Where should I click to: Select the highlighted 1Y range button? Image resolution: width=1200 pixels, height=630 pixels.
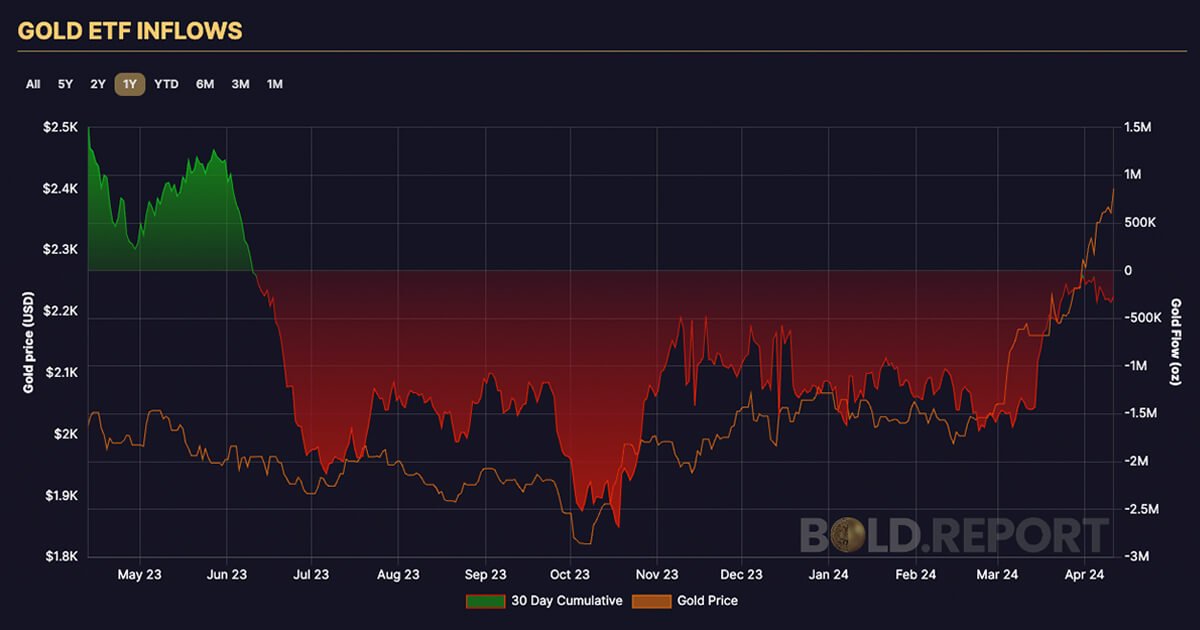pyautogui.click(x=130, y=84)
